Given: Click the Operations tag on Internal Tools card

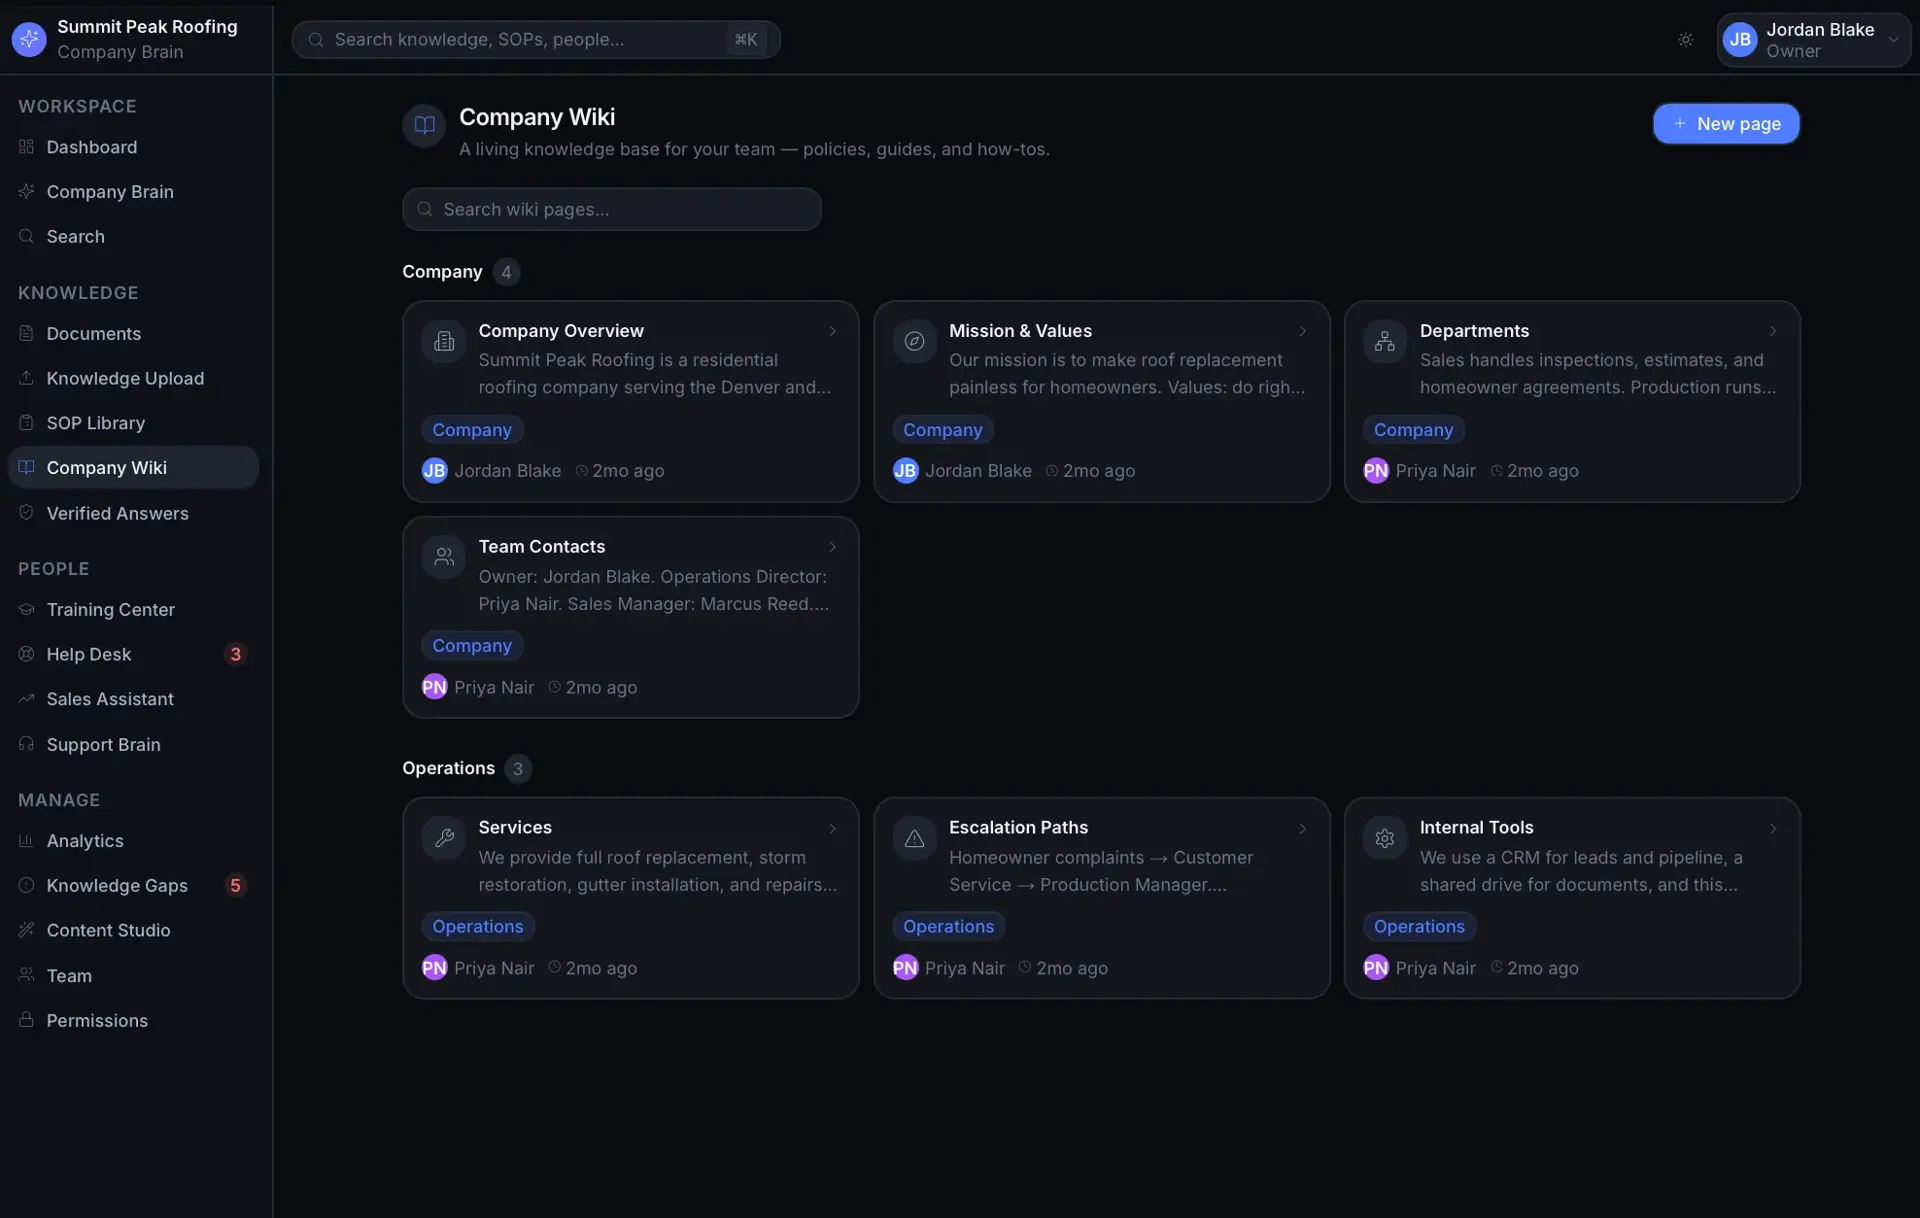Looking at the screenshot, I should pos(1419,927).
